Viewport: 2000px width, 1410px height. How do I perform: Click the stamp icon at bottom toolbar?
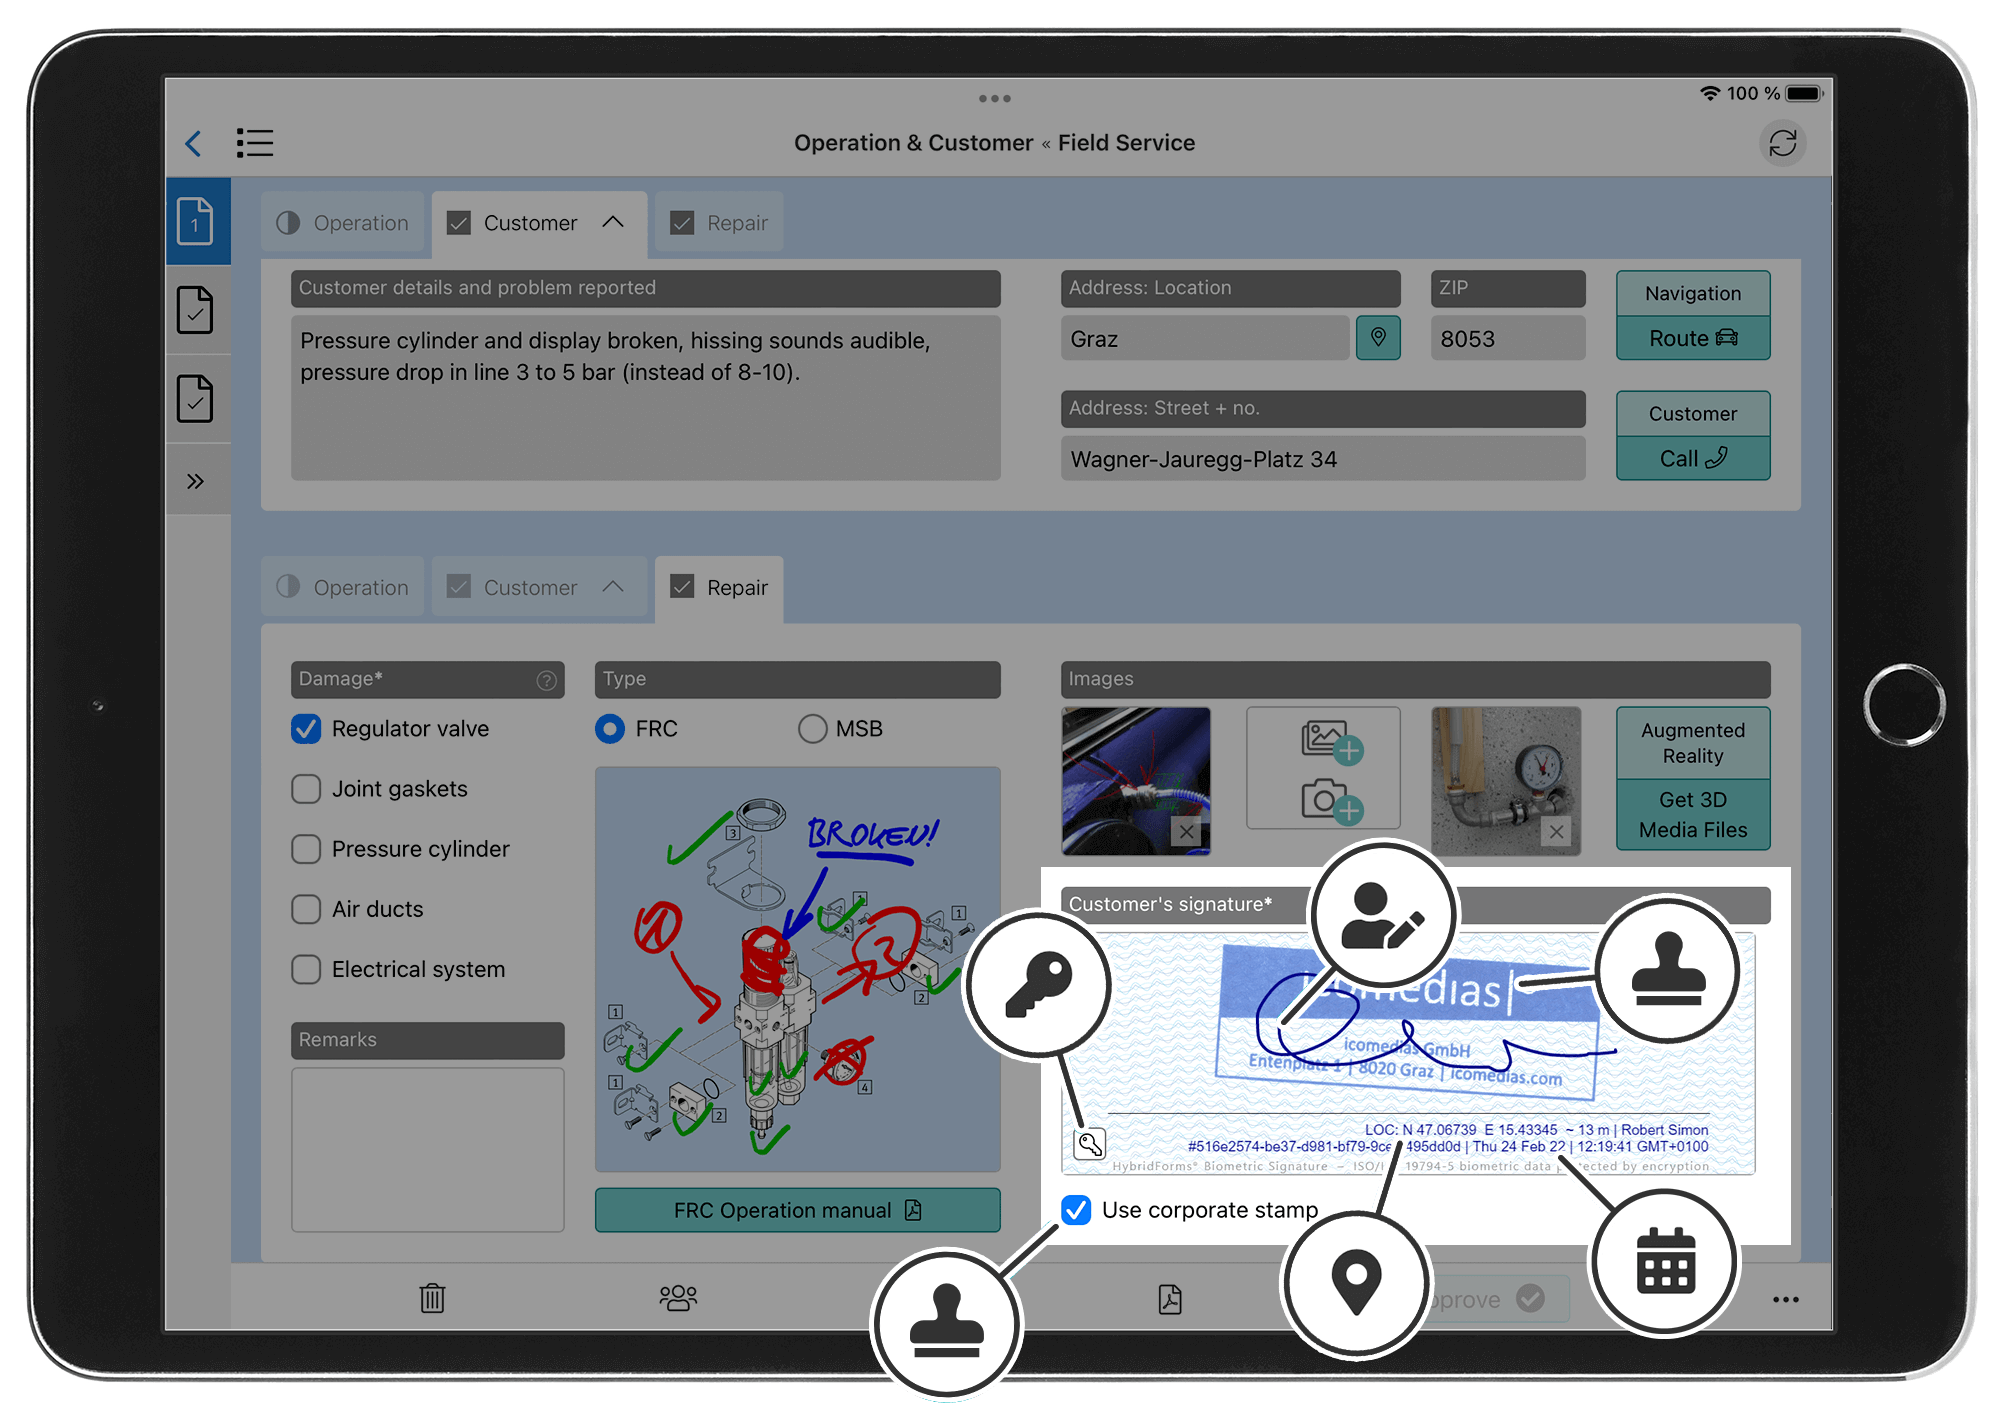pos(938,1283)
